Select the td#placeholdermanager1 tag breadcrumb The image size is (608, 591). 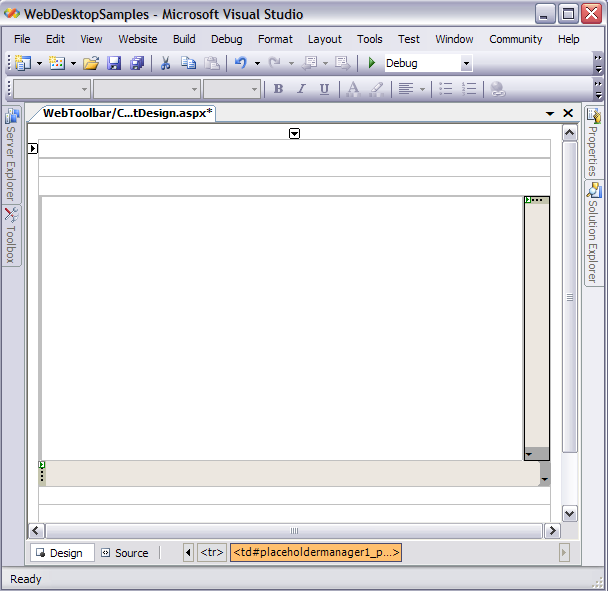[315, 552]
